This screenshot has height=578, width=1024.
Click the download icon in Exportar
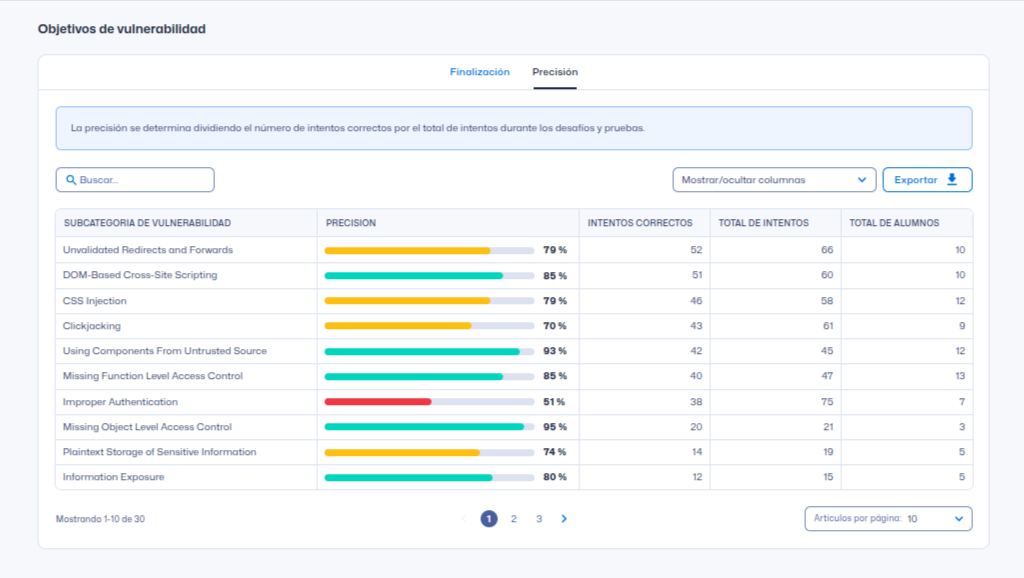pyautogui.click(x=952, y=180)
